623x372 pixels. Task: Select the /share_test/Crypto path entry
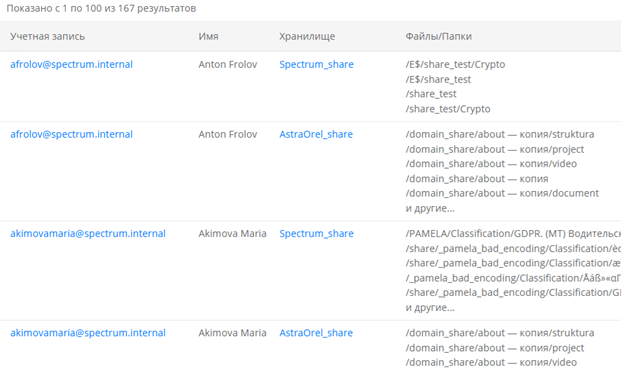(x=448, y=109)
